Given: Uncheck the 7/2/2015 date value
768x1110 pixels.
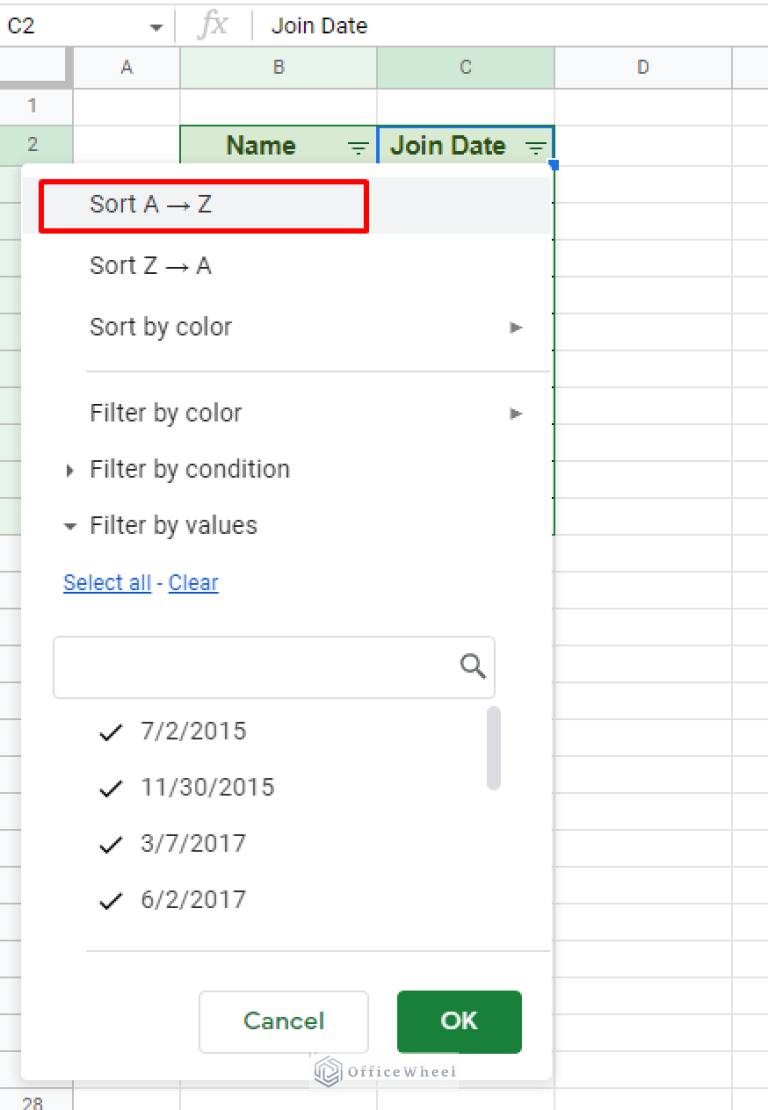Looking at the screenshot, I should [111, 732].
